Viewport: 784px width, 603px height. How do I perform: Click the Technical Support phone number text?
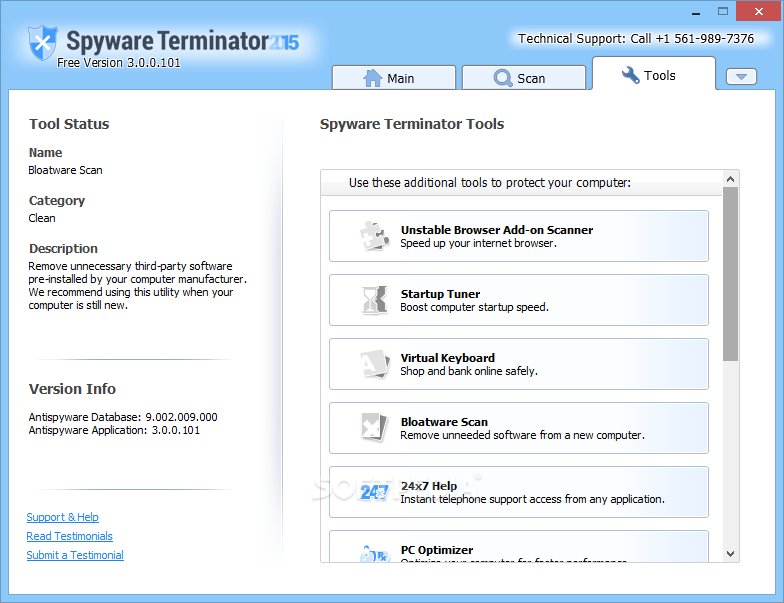pos(636,38)
